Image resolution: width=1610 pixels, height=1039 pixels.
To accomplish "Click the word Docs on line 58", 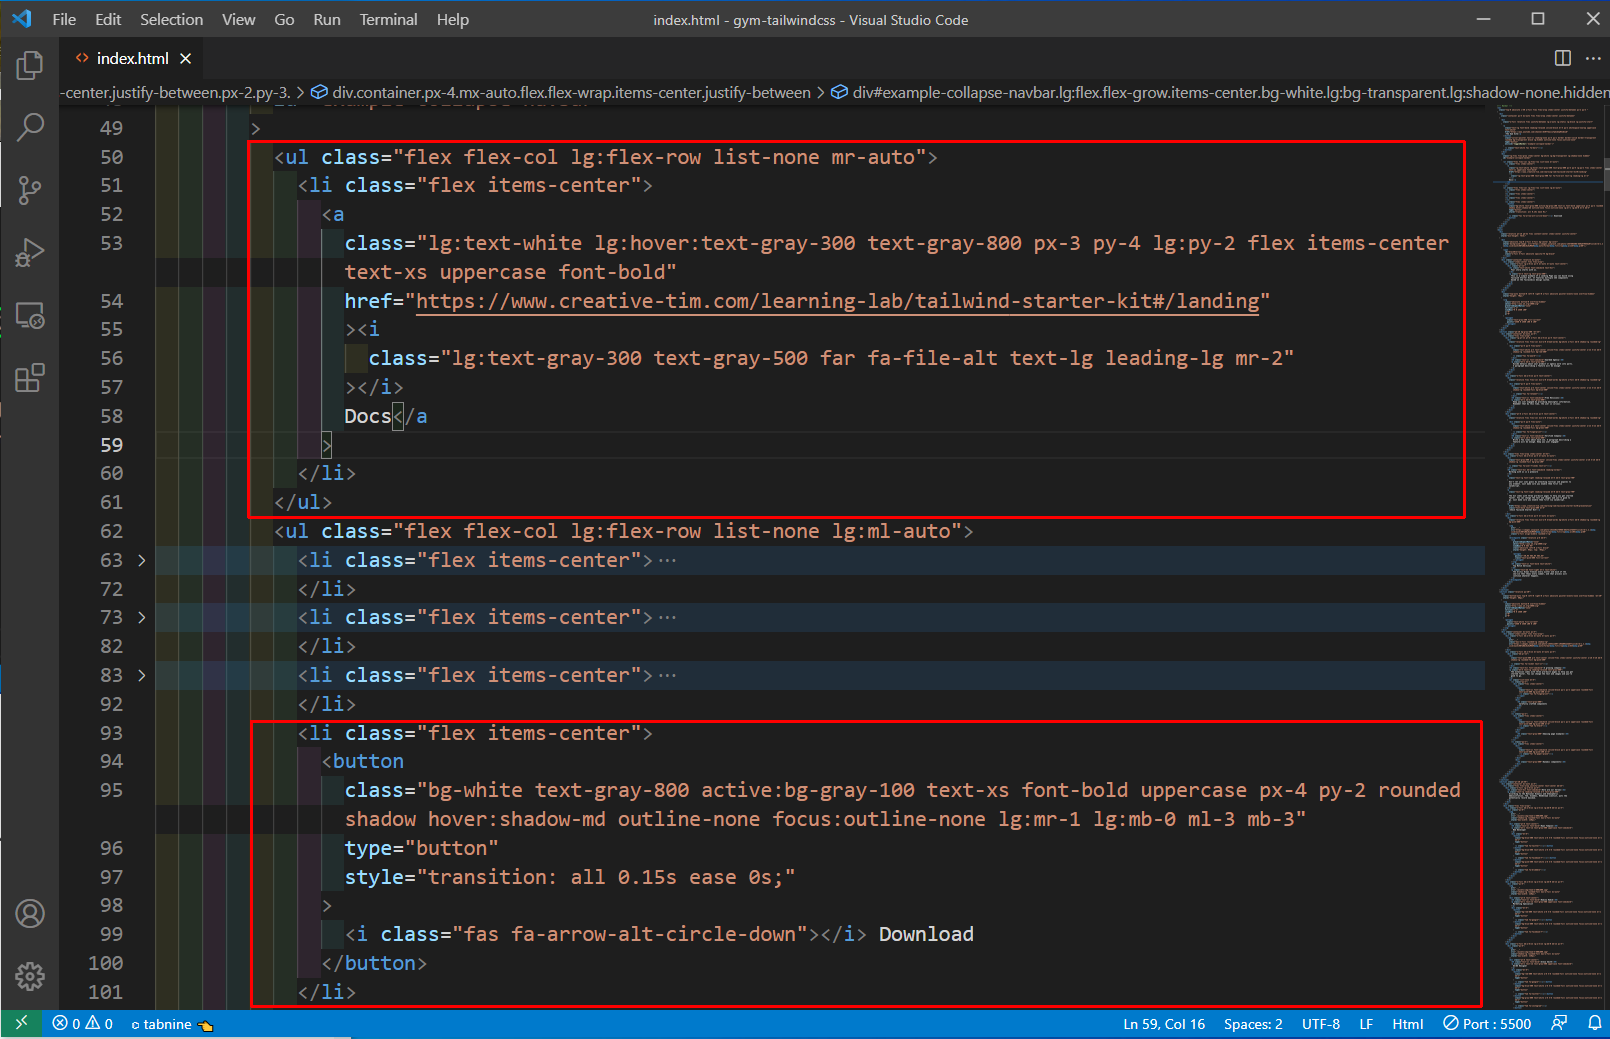I will point(368,416).
